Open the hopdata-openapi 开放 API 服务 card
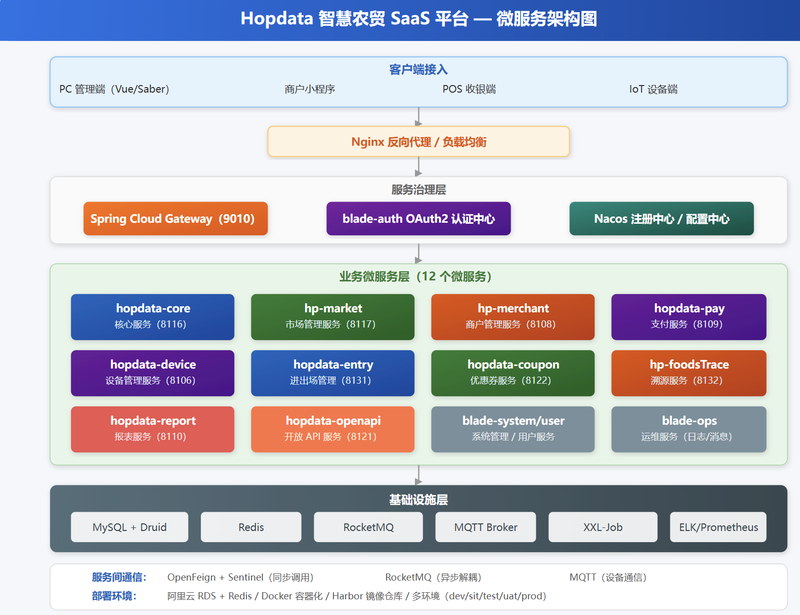 [x=333, y=429]
